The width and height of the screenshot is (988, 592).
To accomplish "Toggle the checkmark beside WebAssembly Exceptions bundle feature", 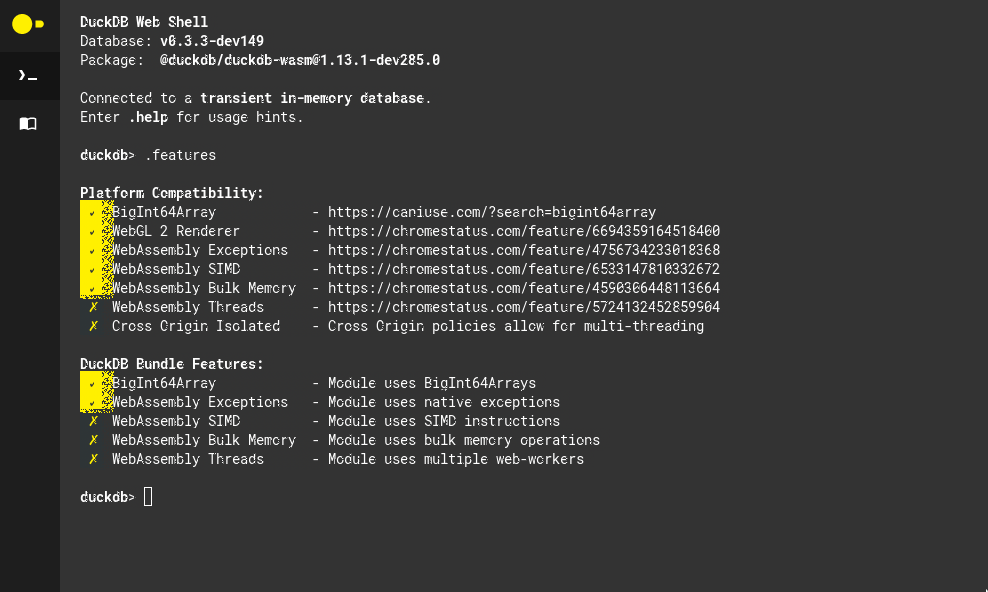I will pos(93,401).
